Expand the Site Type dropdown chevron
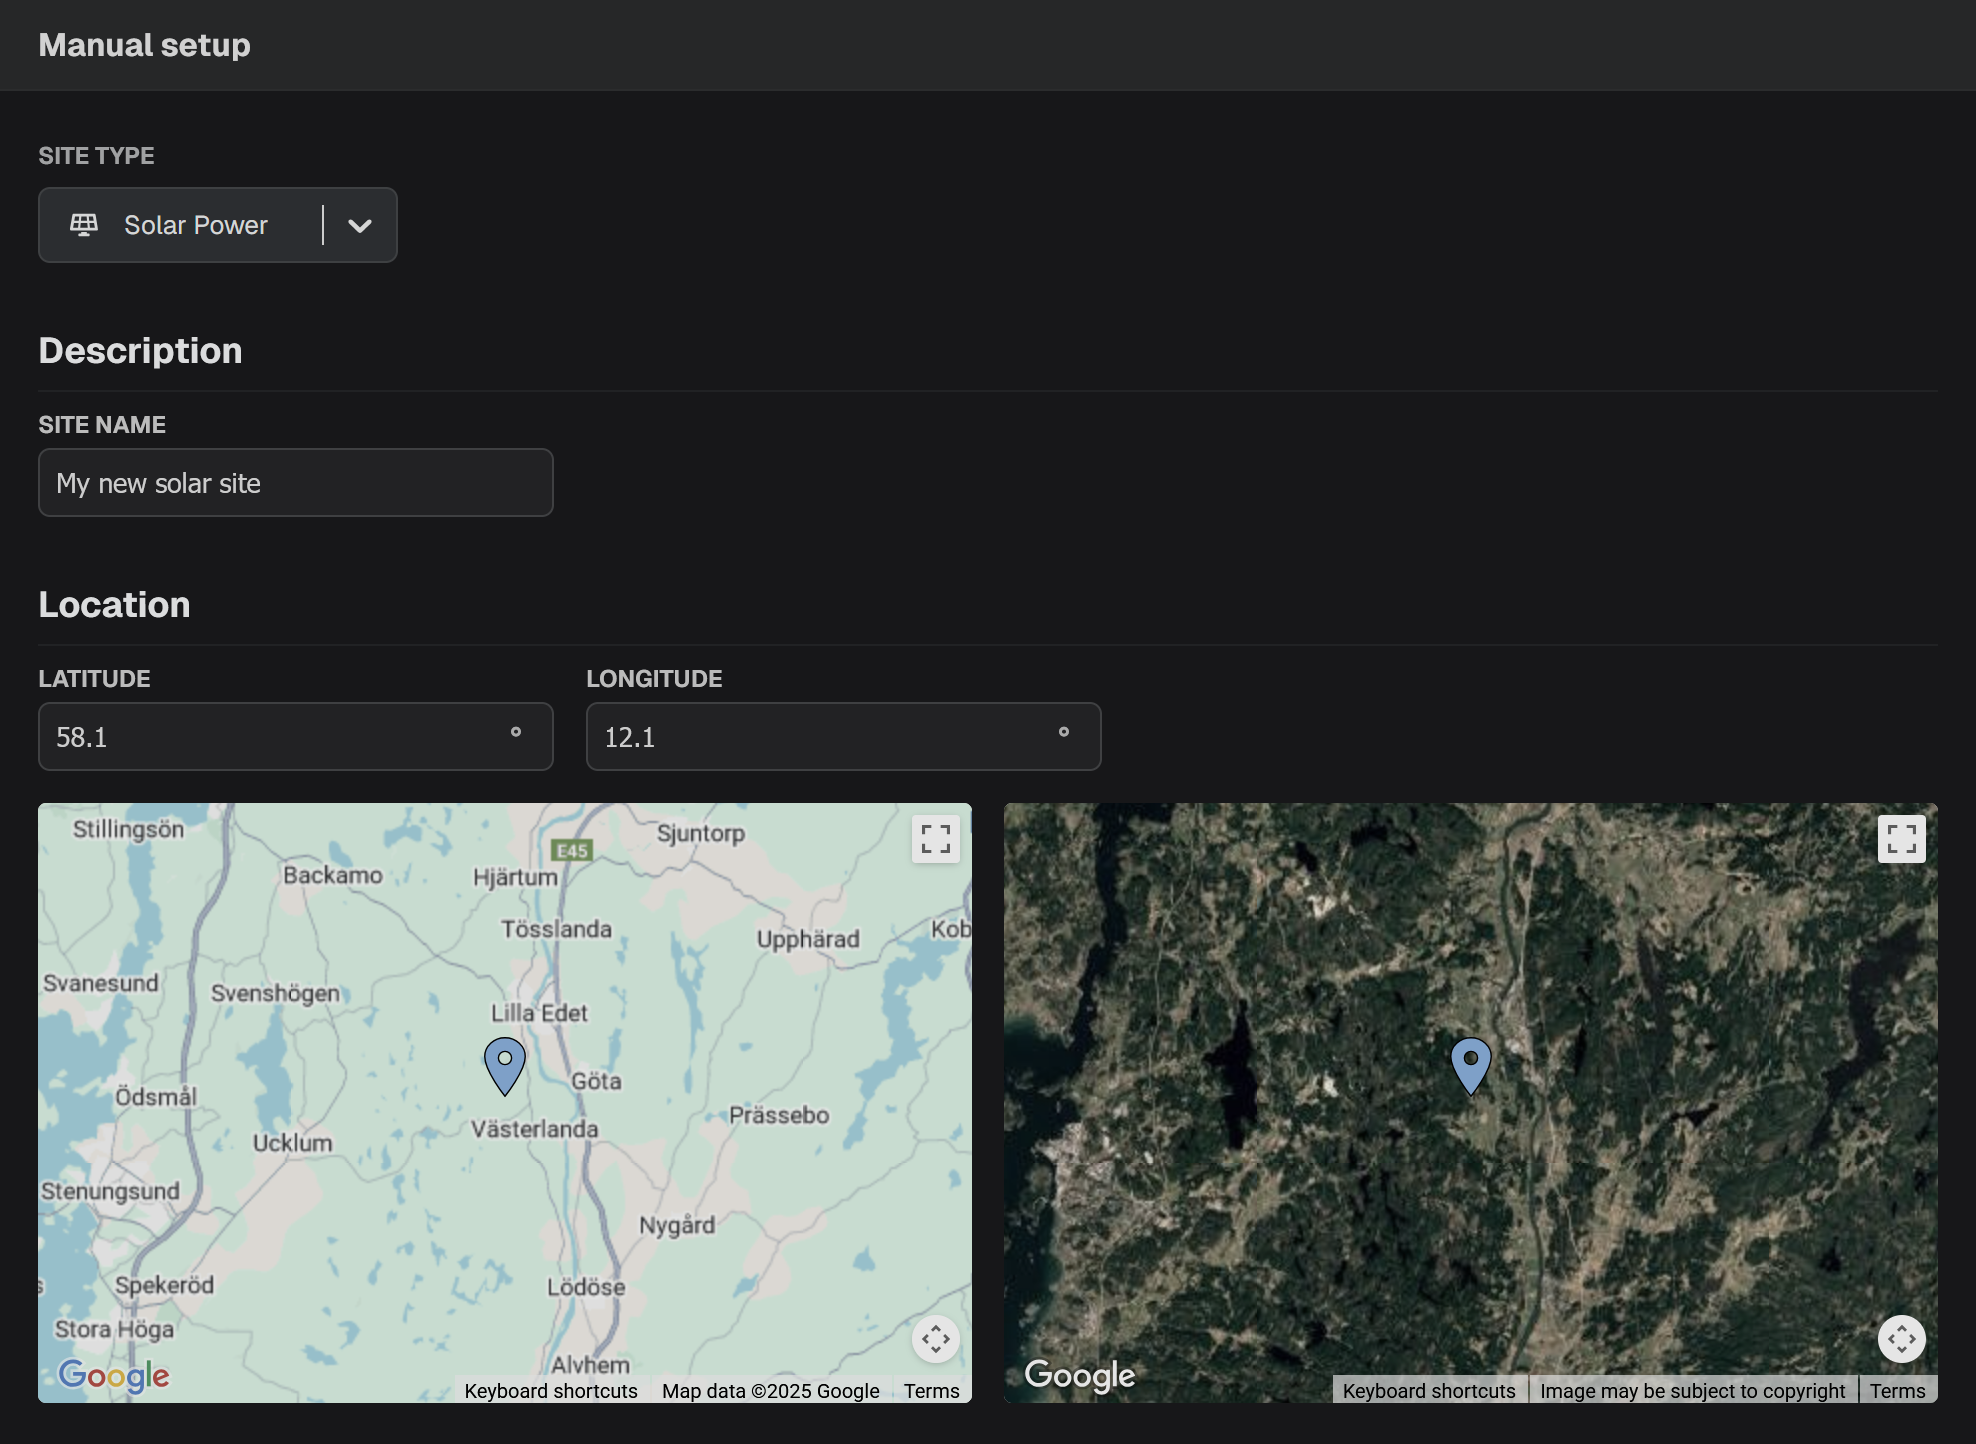1976x1444 pixels. (360, 226)
